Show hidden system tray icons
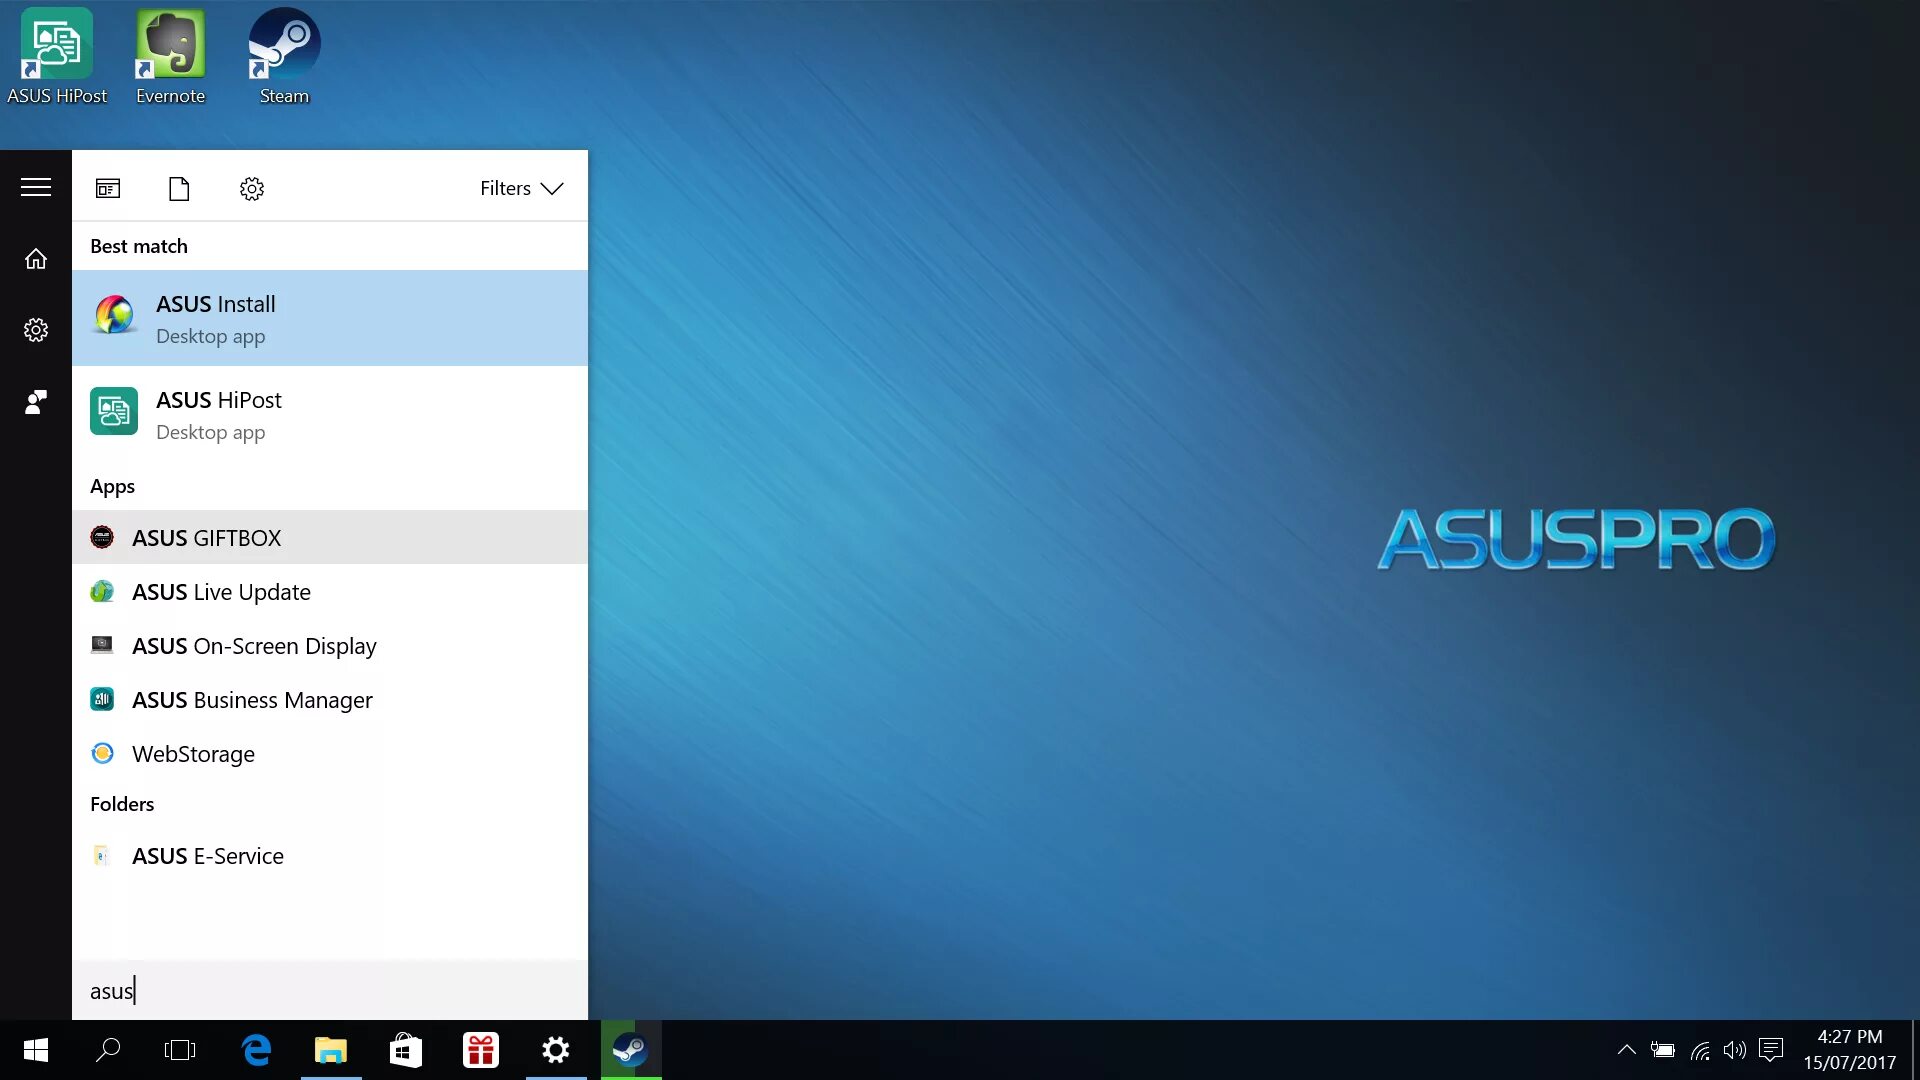Screen dimensions: 1920x1080 click(1627, 1050)
